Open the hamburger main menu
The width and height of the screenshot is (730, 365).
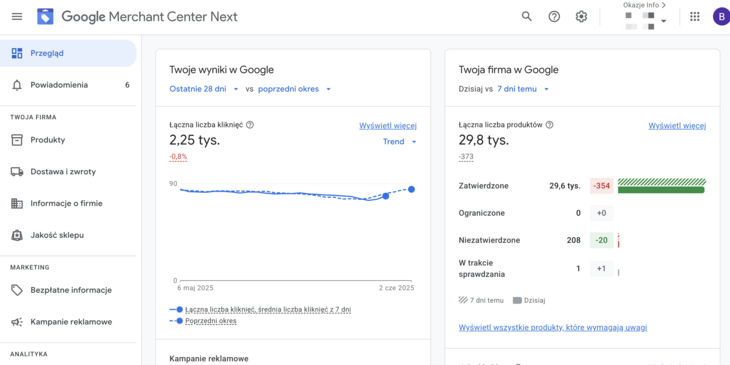pyautogui.click(x=17, y=17)
